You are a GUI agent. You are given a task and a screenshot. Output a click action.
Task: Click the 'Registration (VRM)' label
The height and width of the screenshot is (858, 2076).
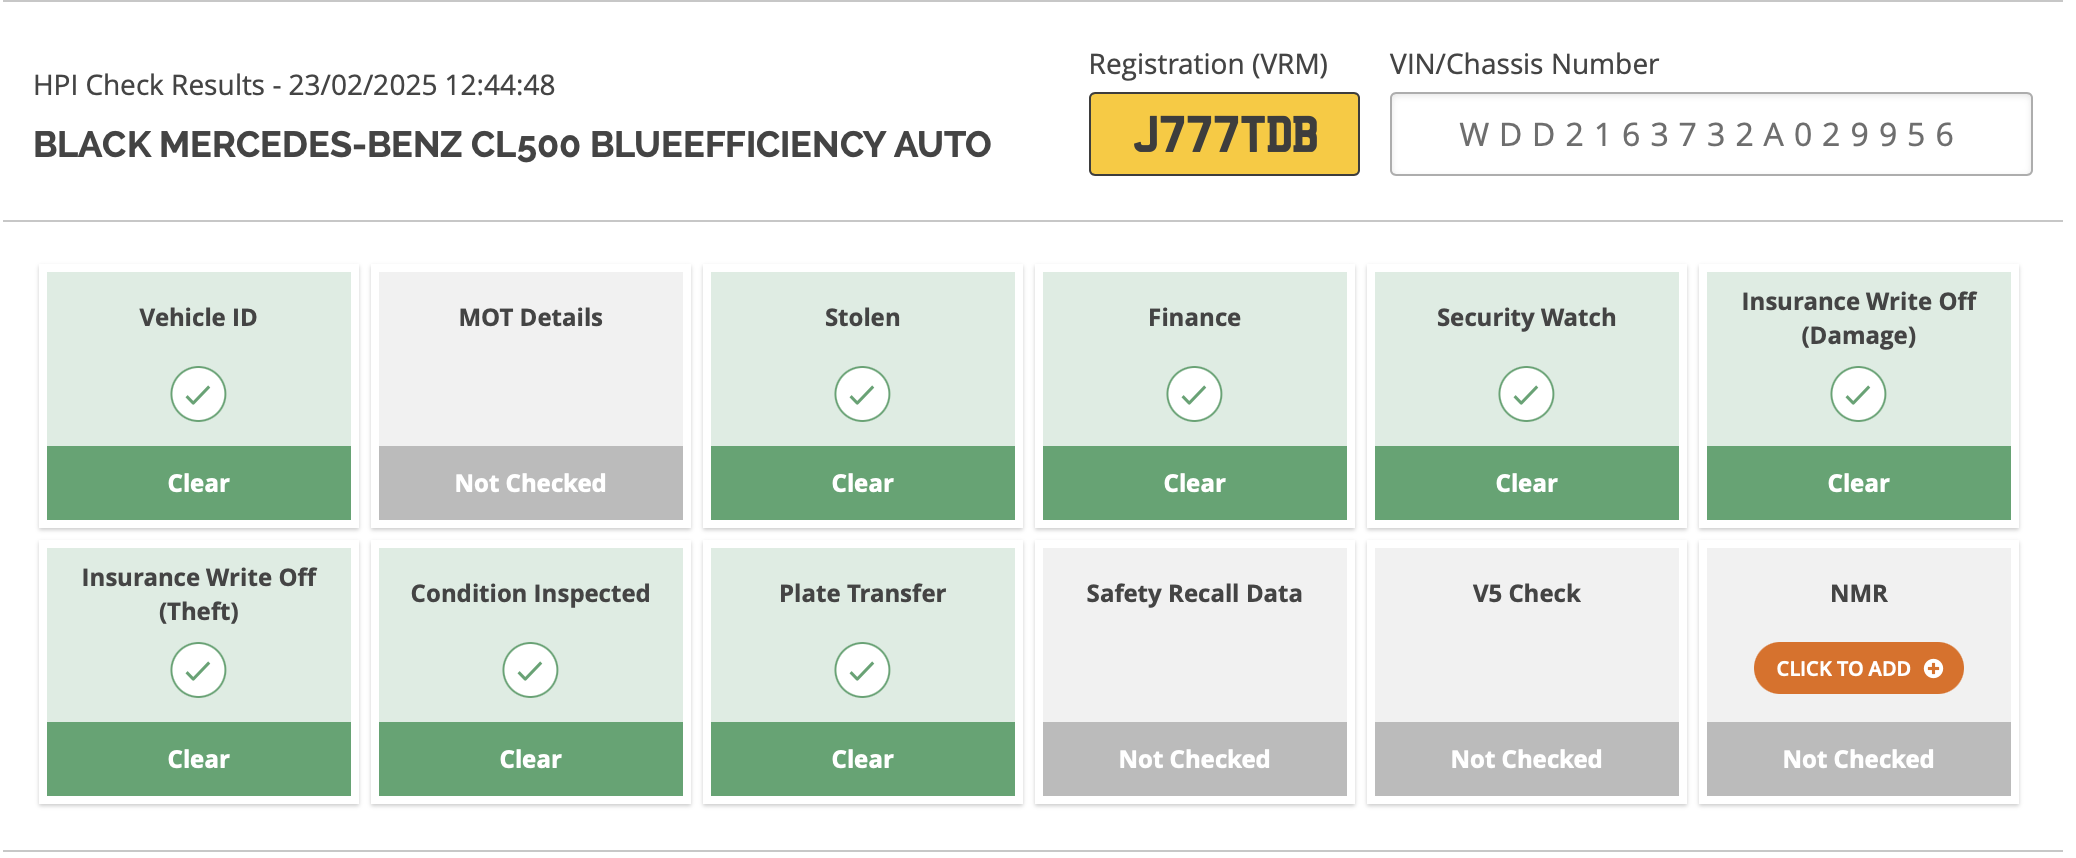(1208, 64)
